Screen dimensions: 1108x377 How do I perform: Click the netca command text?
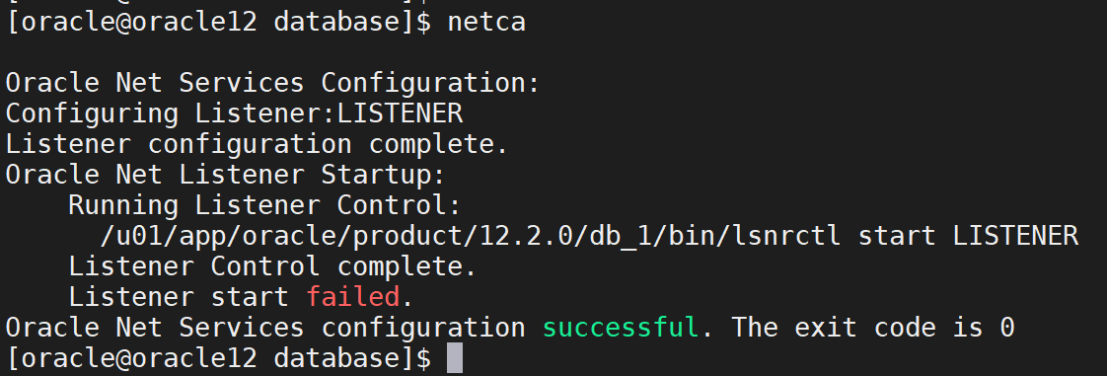pos(486,22)
